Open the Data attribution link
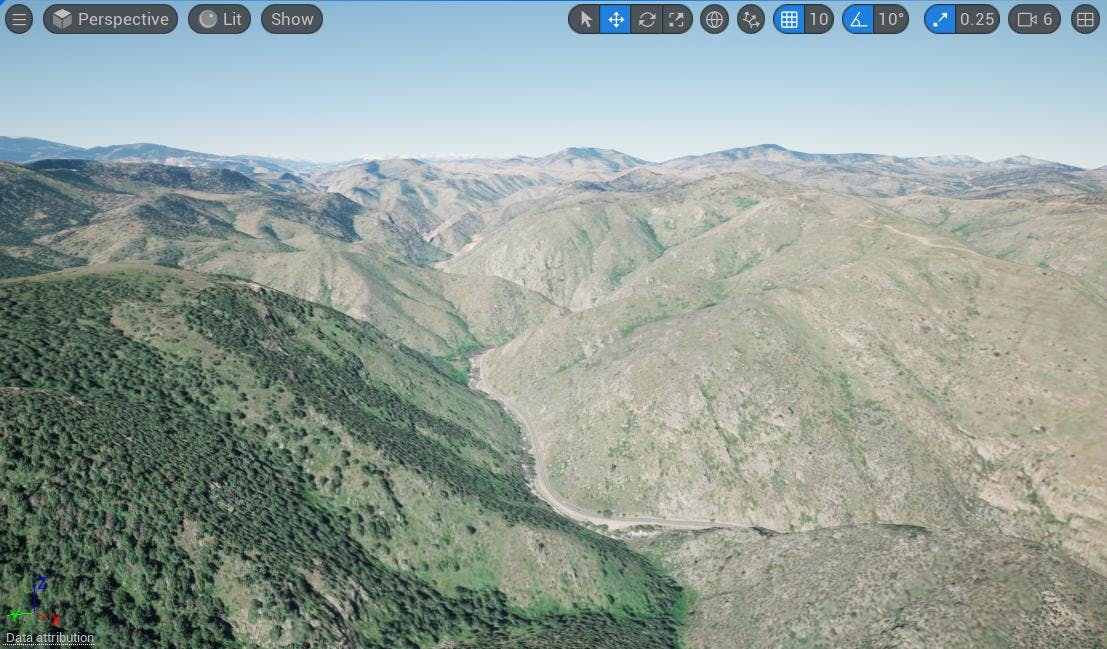This screenshot has height=649, width=1107. [x=50, y=637]
